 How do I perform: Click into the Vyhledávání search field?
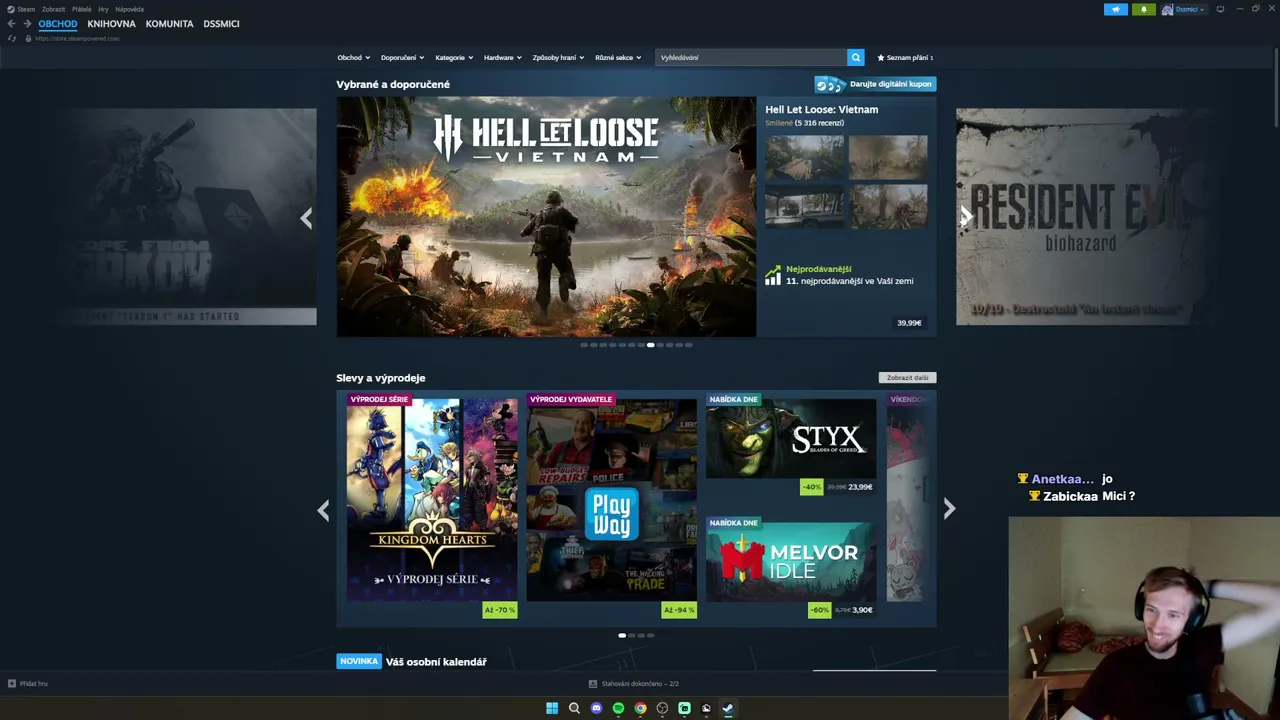tap(751, 57)
